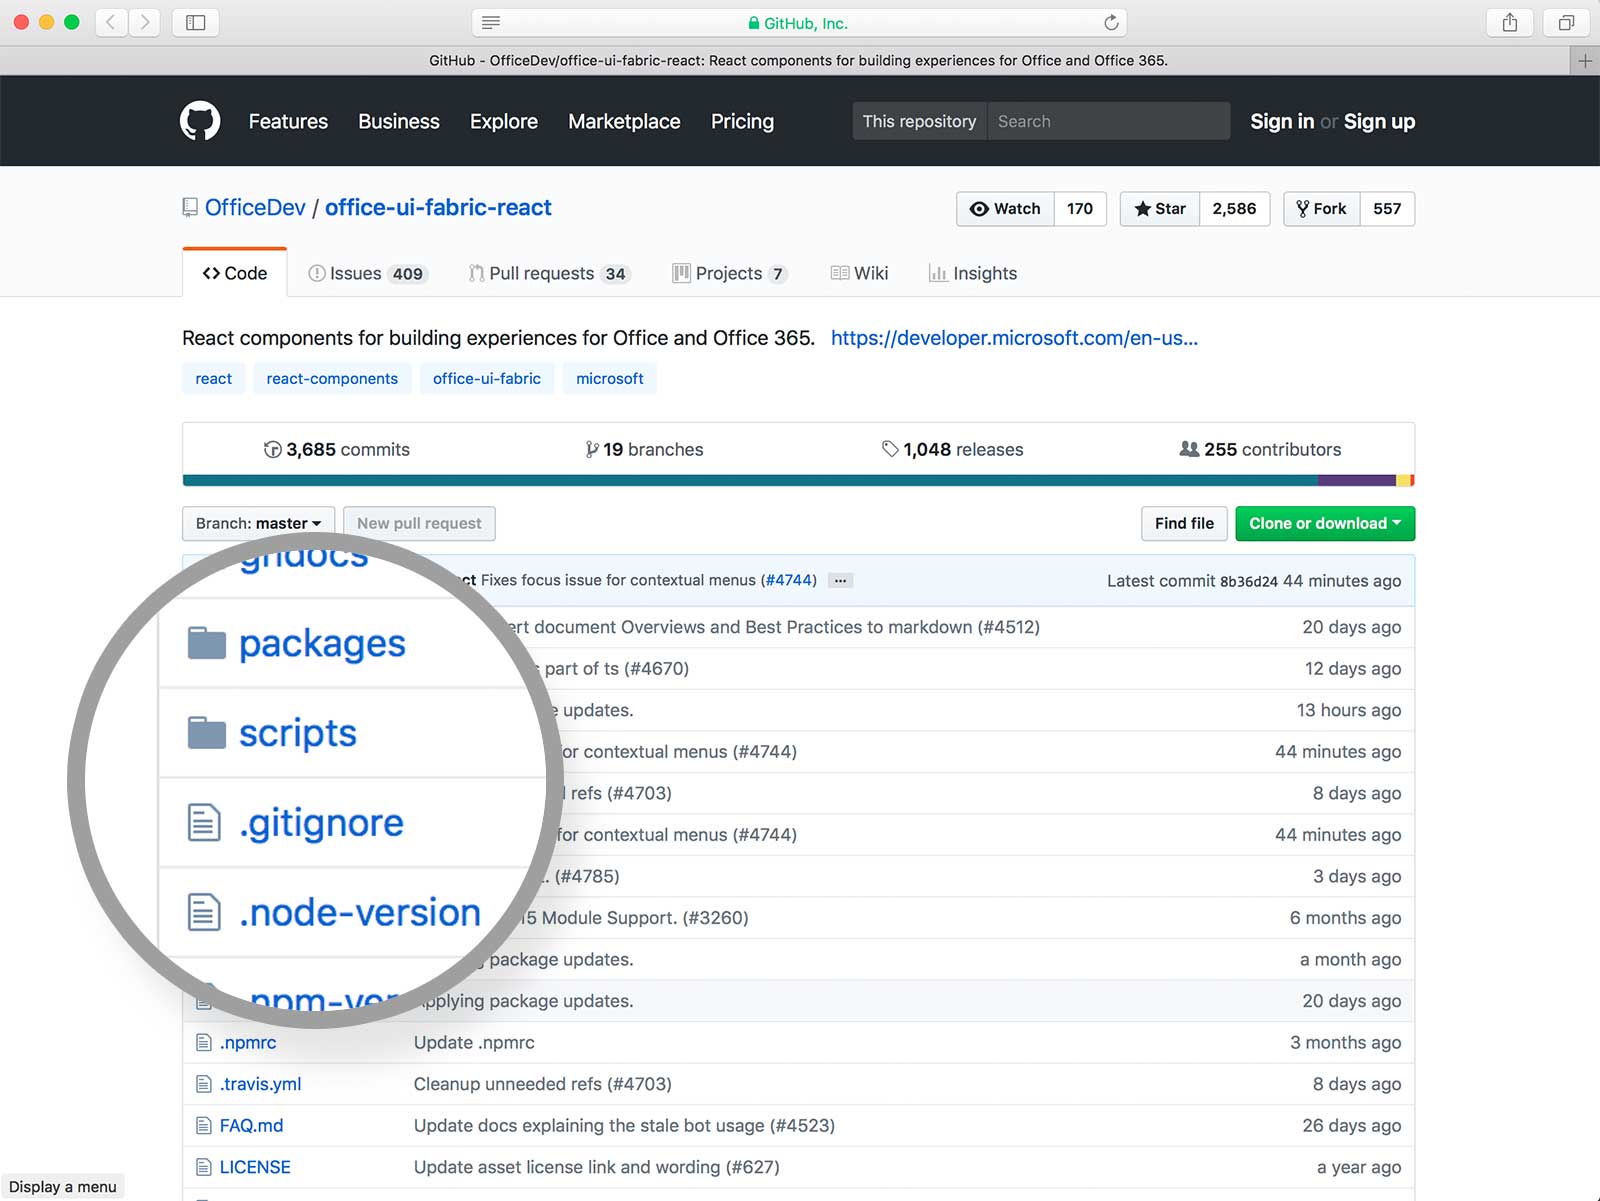Image resolution: width=1600 pixels, height=1201 pixels.
Task: Click the file icon beside .npmrc
Action: (x=204, y=1043)
